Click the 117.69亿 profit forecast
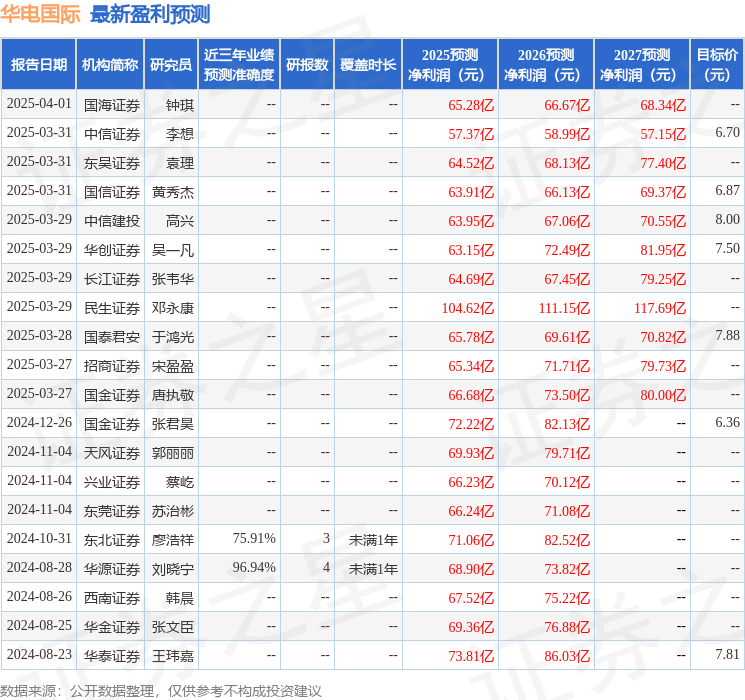 660,308
